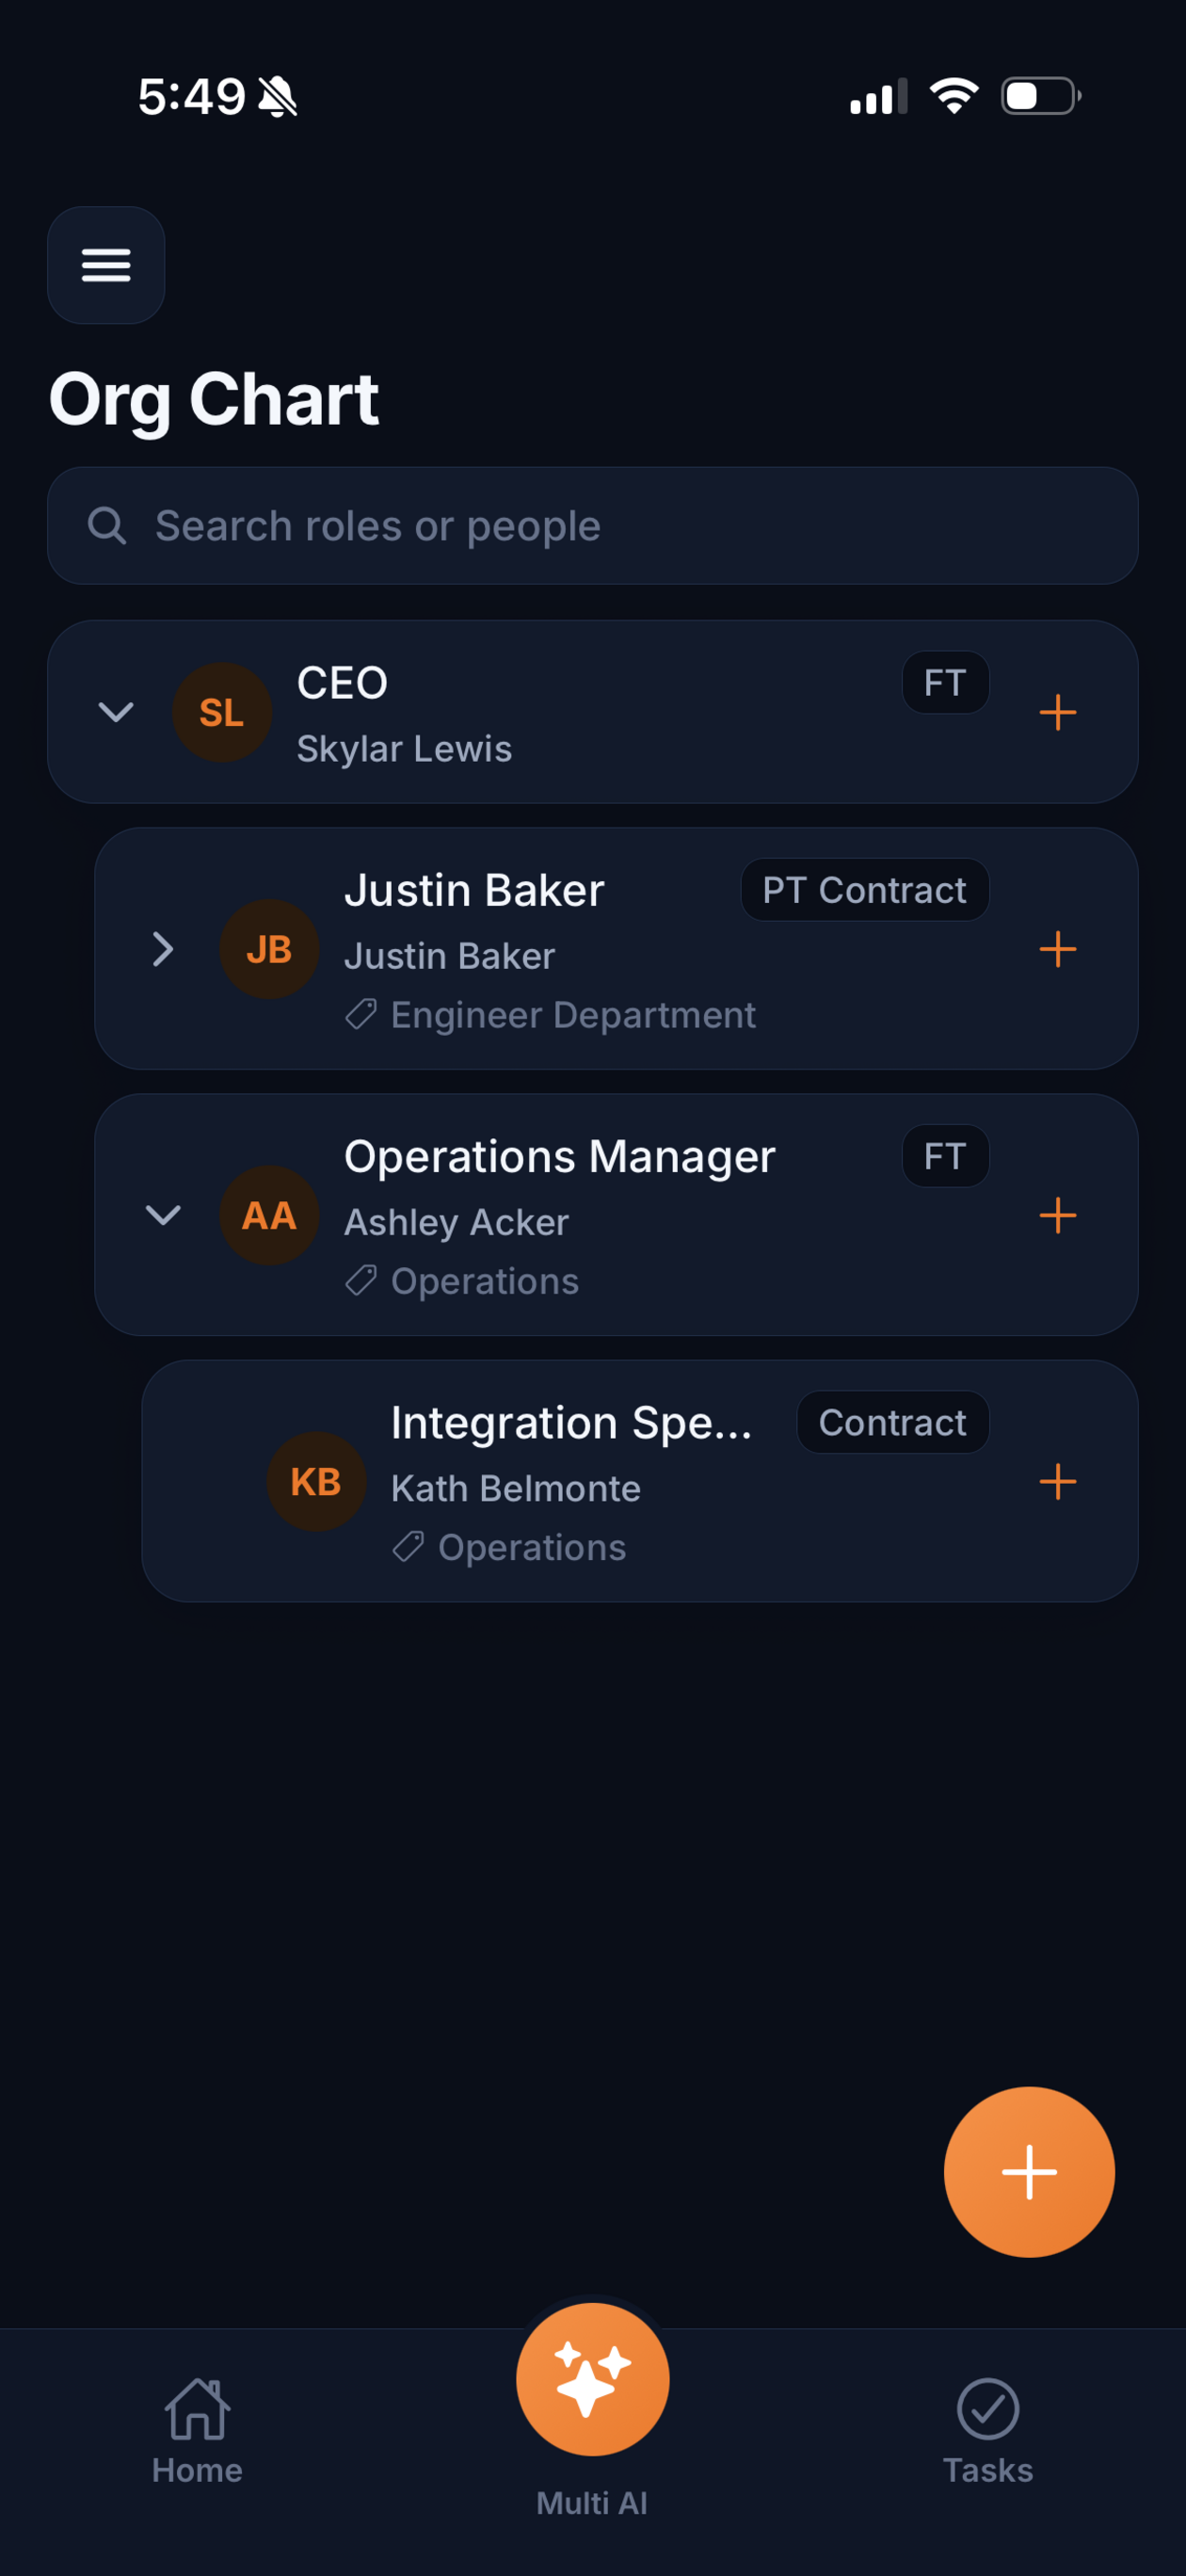Tap the FT badge on CEO card

(x=945, y=683)
